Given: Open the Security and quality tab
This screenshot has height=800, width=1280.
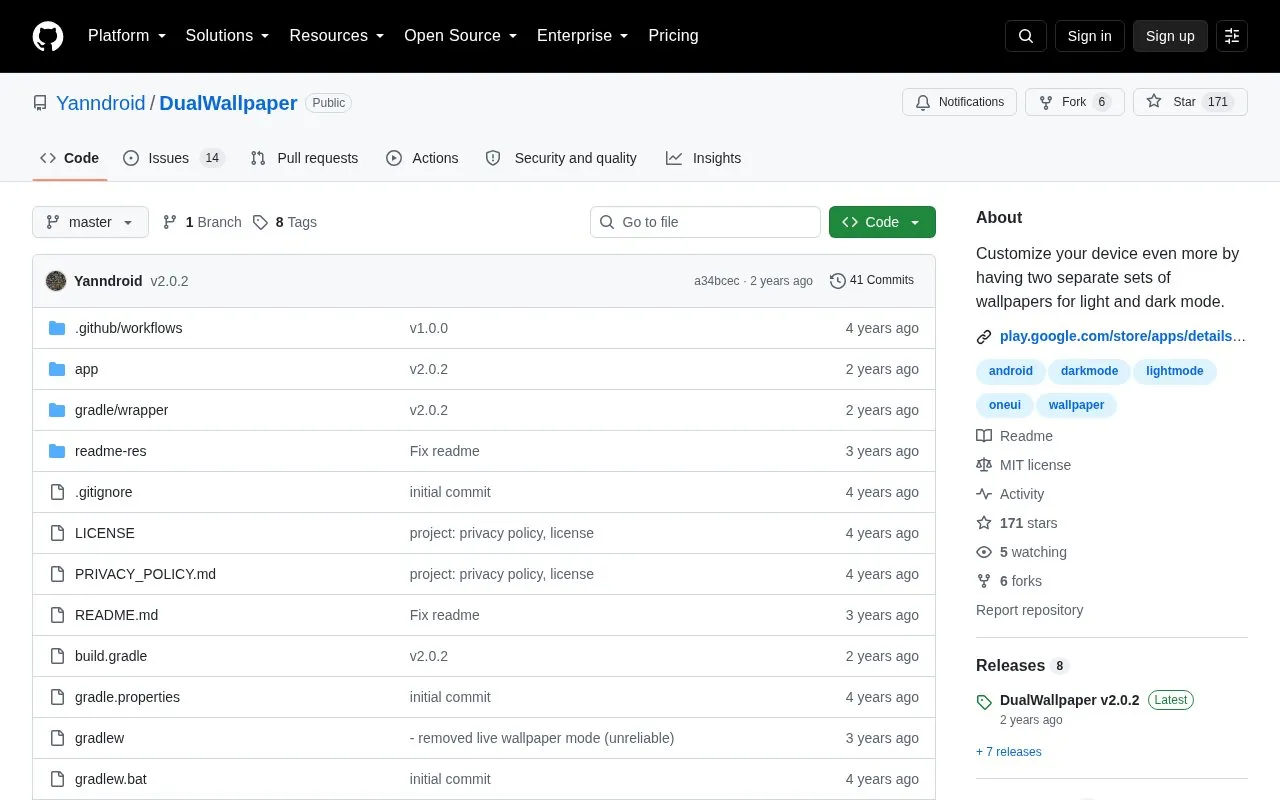Looking at the screenshot, I should [x=561, y=158].
